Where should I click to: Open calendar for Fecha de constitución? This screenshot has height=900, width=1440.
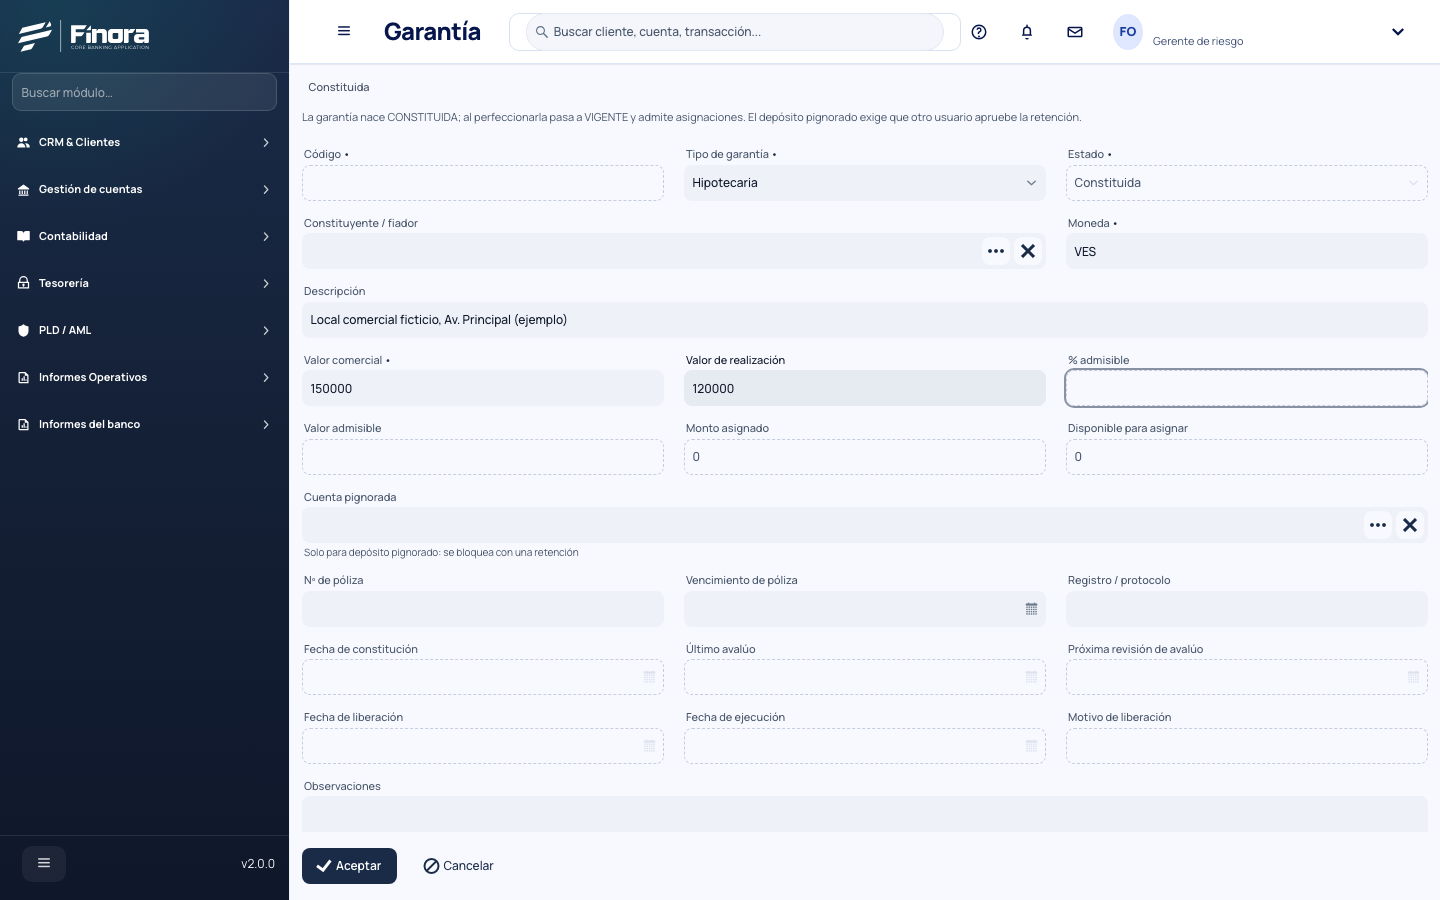click(649, 677)
